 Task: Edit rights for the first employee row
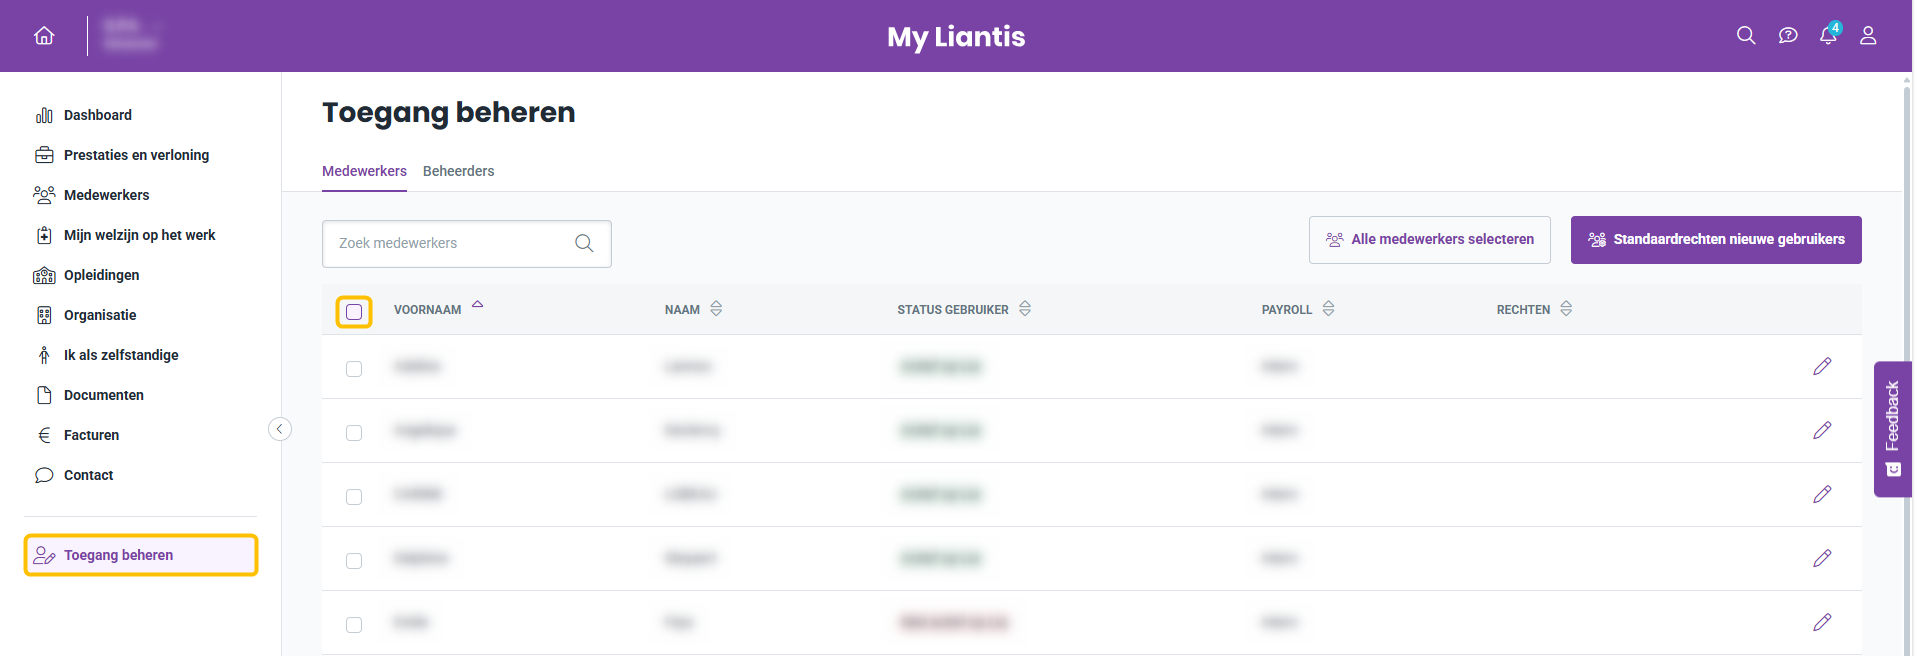(x=1822, y=366)
